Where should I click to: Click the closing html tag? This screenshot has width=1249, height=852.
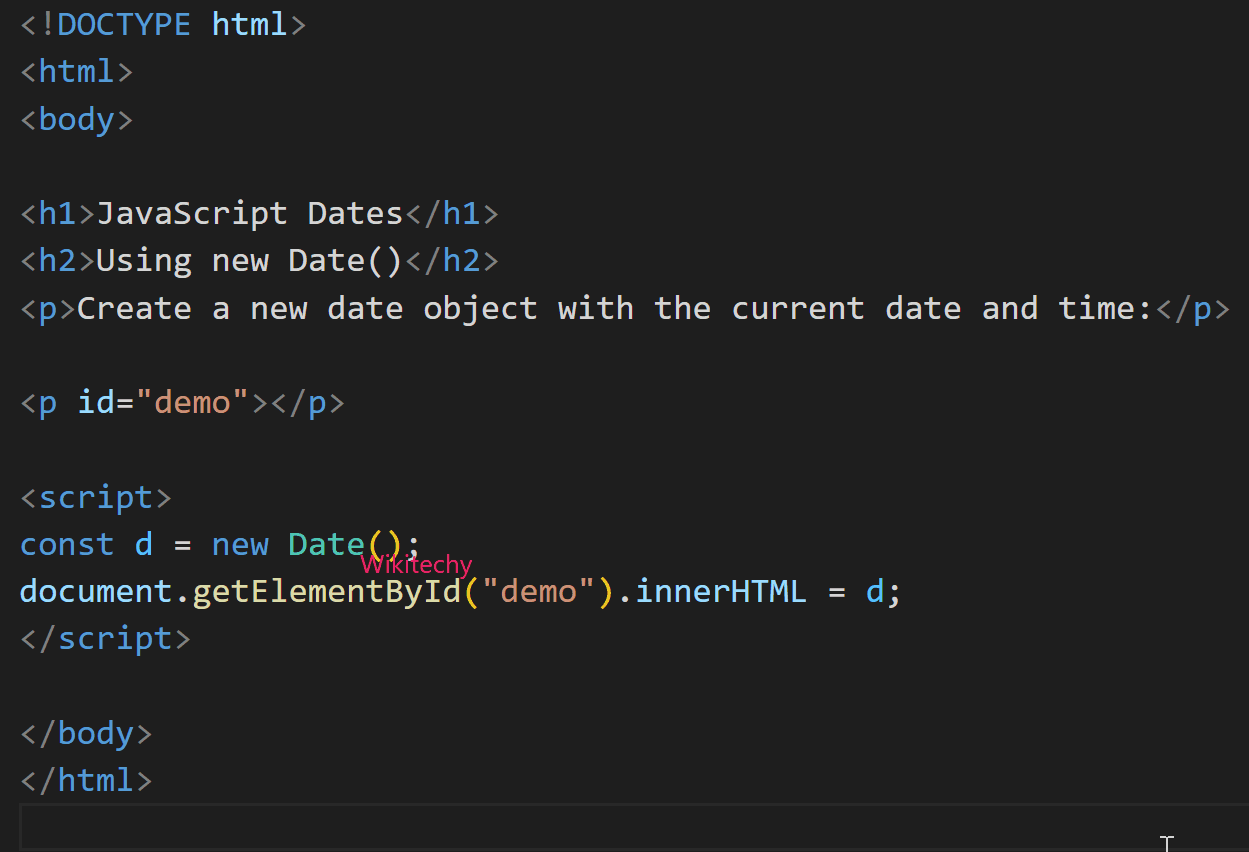point(85,780)
